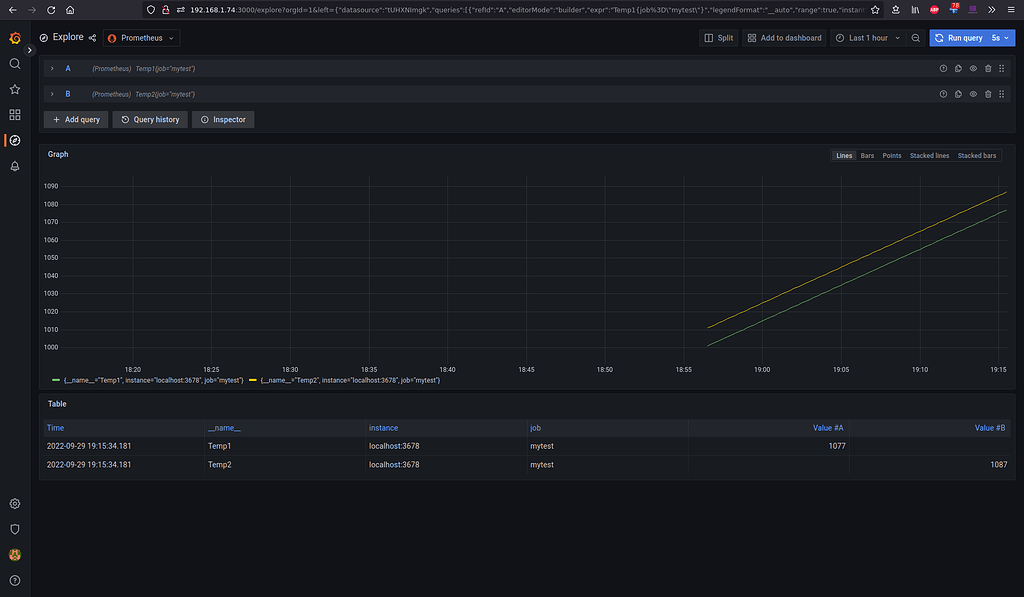Screen dimensions: 1024x597
Task: Disable query A with the eye toggle
Action: [x=972, y=68]
